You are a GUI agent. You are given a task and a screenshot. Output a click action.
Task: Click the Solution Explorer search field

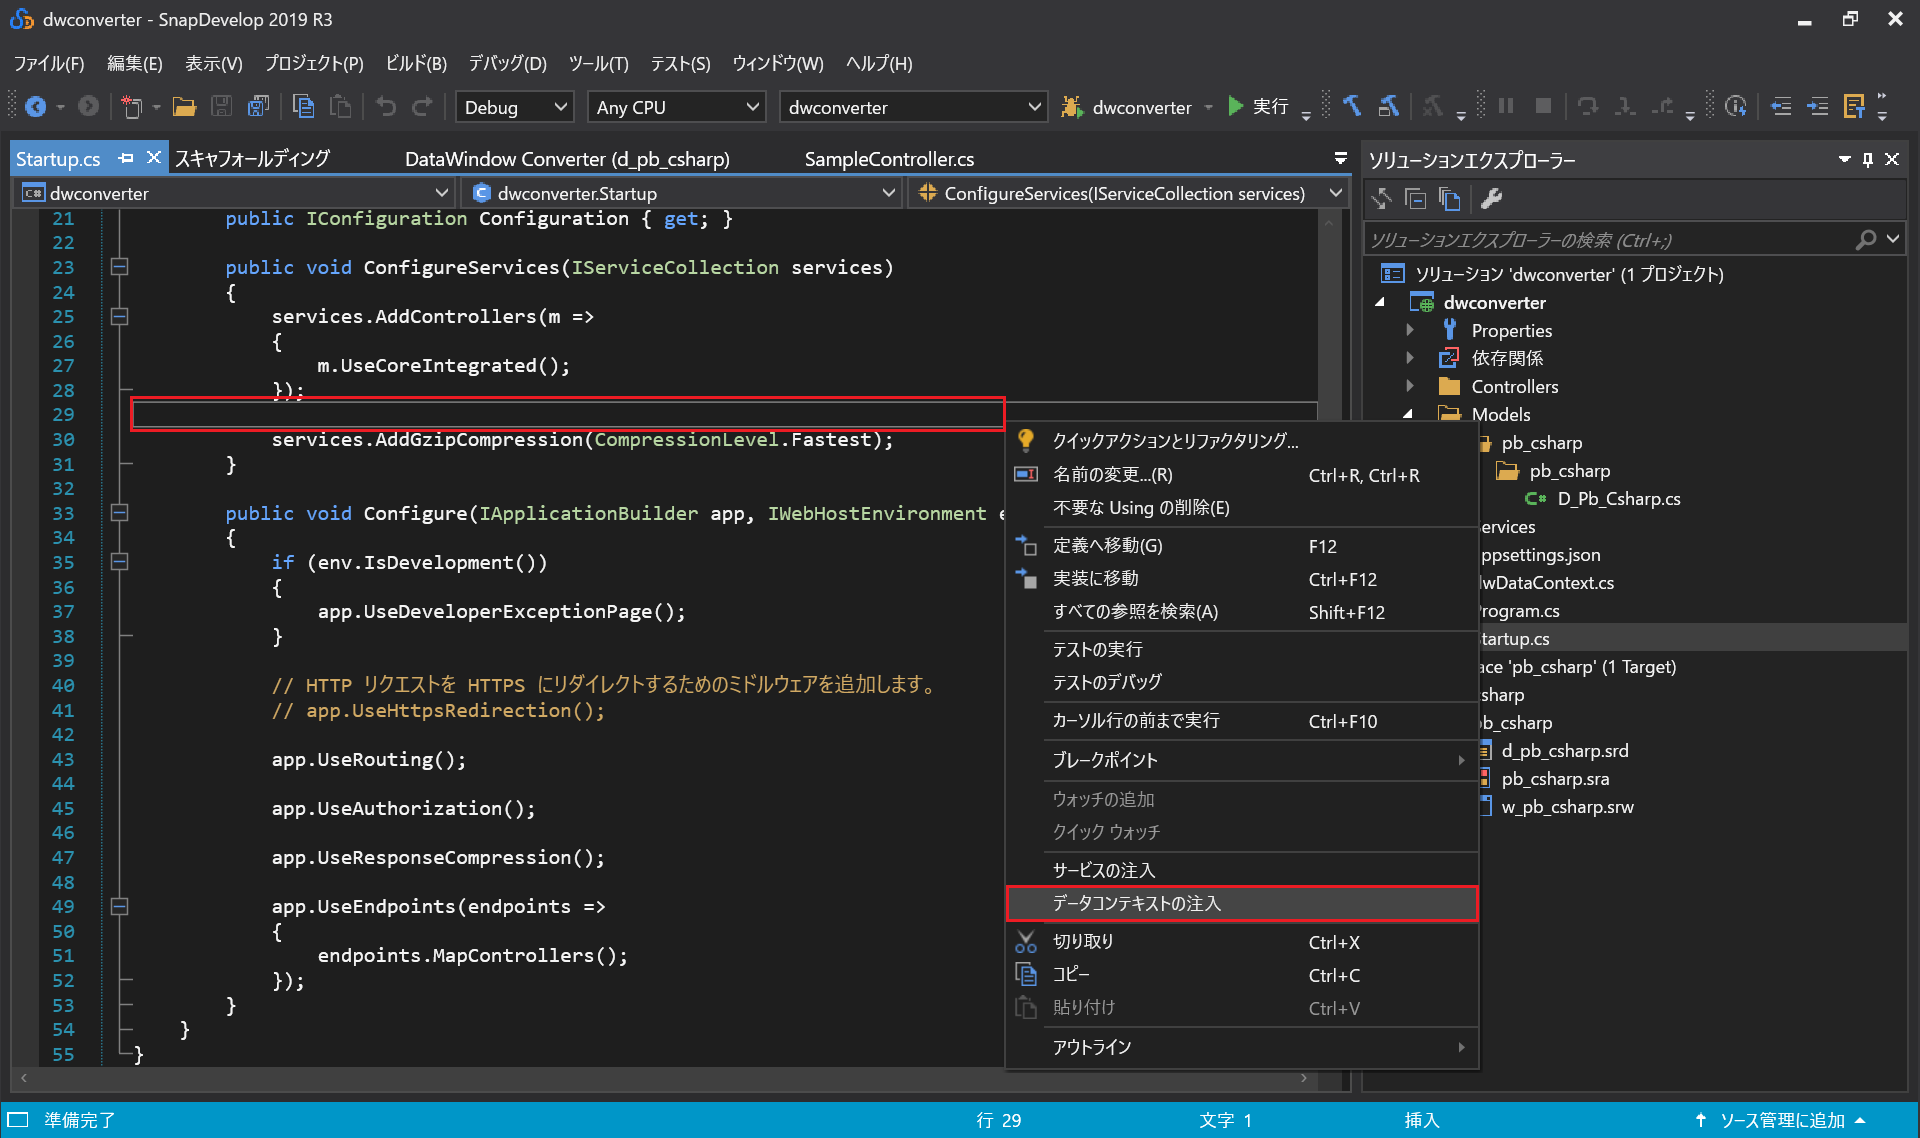point(1610,240)
